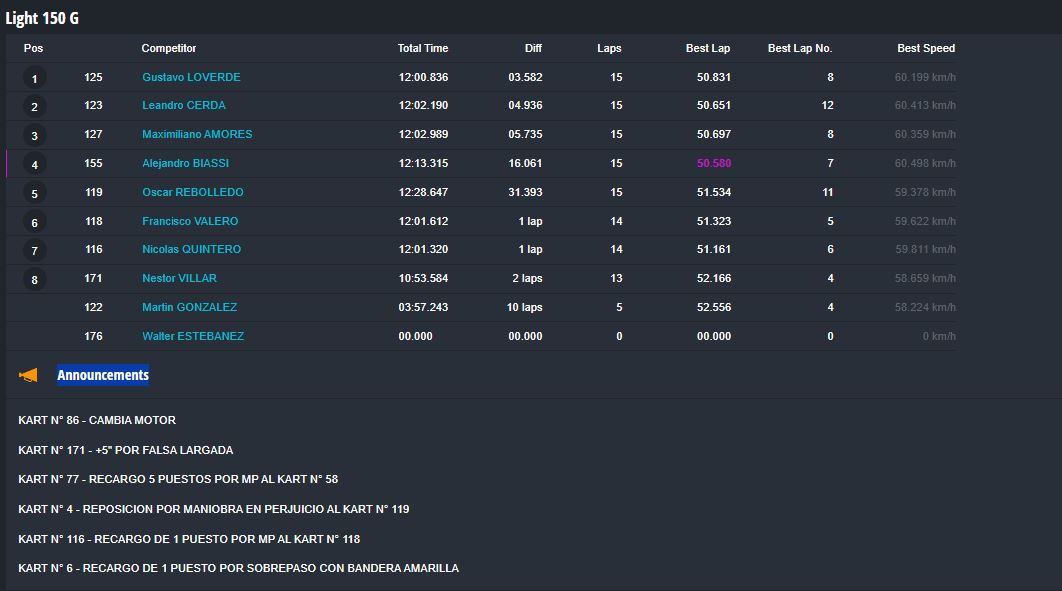Screen dimensions: 1062x591
Task: Click the Competitor column header
Action: (169, 48)
